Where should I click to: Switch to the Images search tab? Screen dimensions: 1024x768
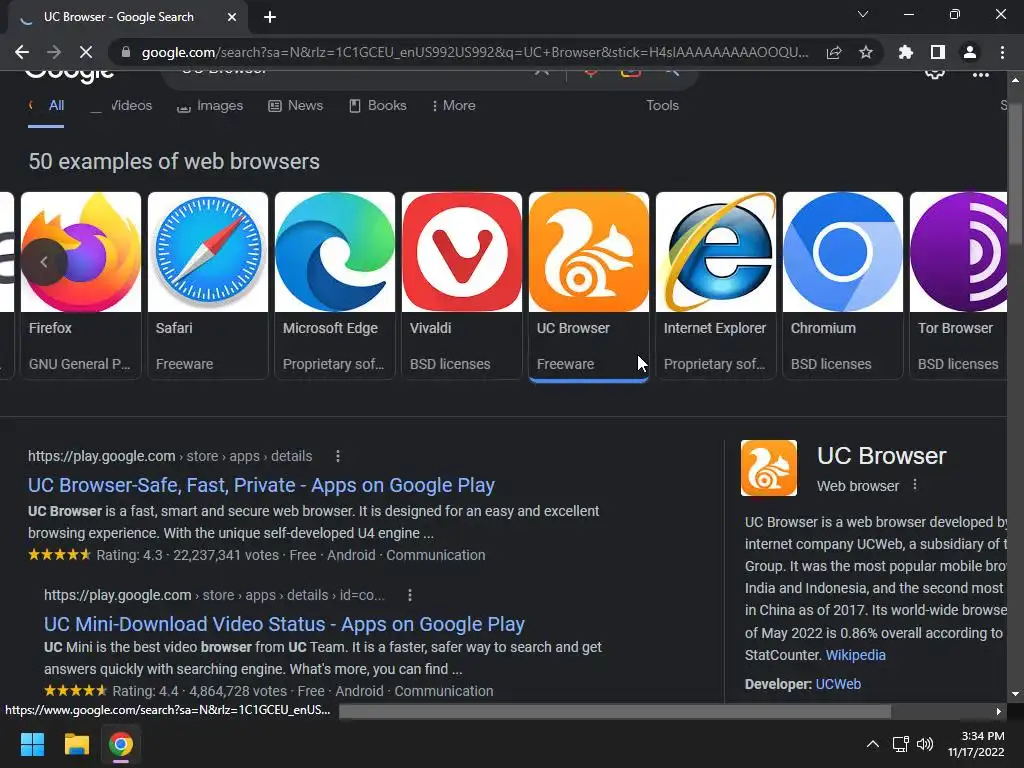pyautogui.click(x=210, y=106)
